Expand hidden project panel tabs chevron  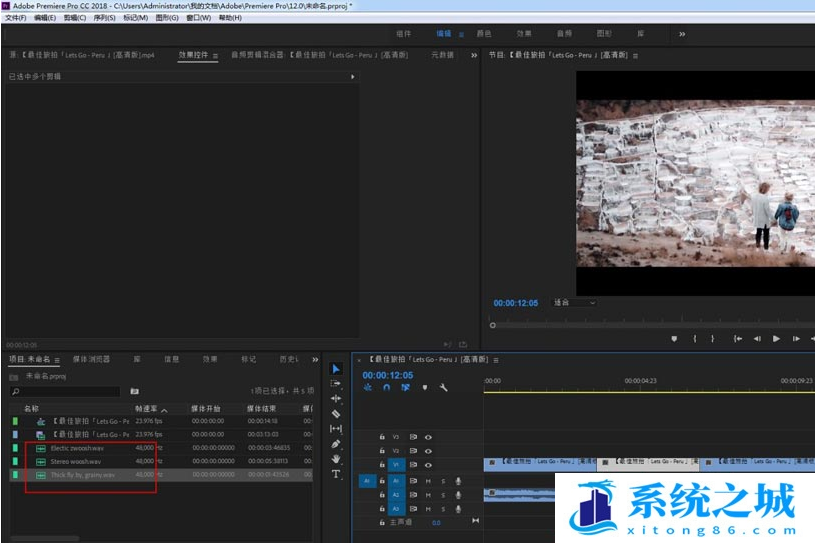316,359
